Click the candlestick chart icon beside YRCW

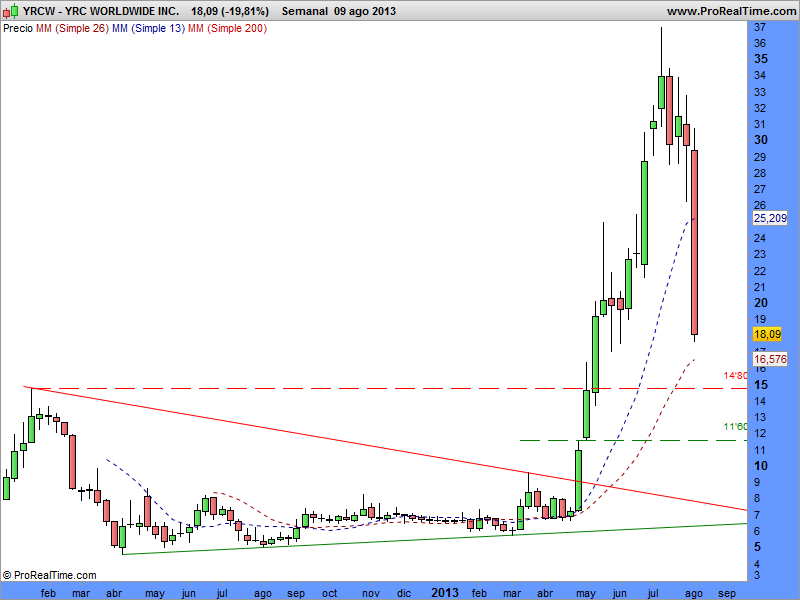(11, 11)
